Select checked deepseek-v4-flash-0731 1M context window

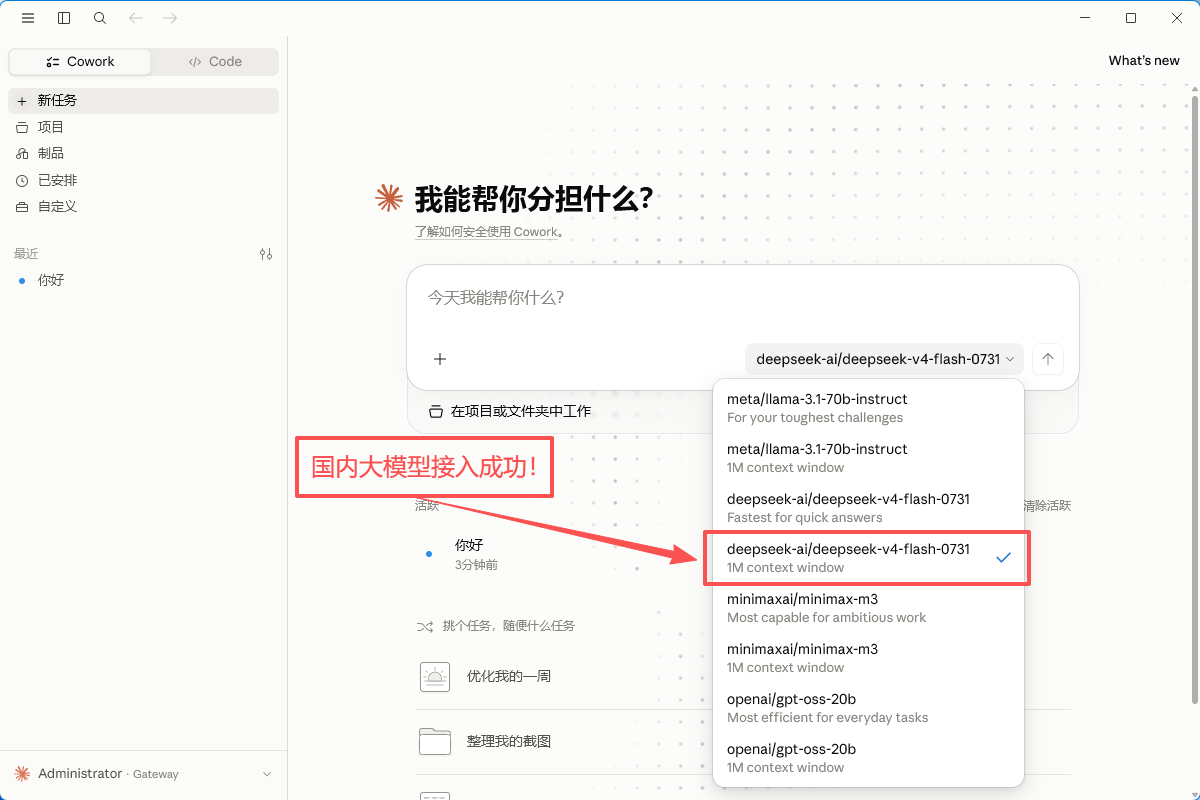(x=868, y=558)
